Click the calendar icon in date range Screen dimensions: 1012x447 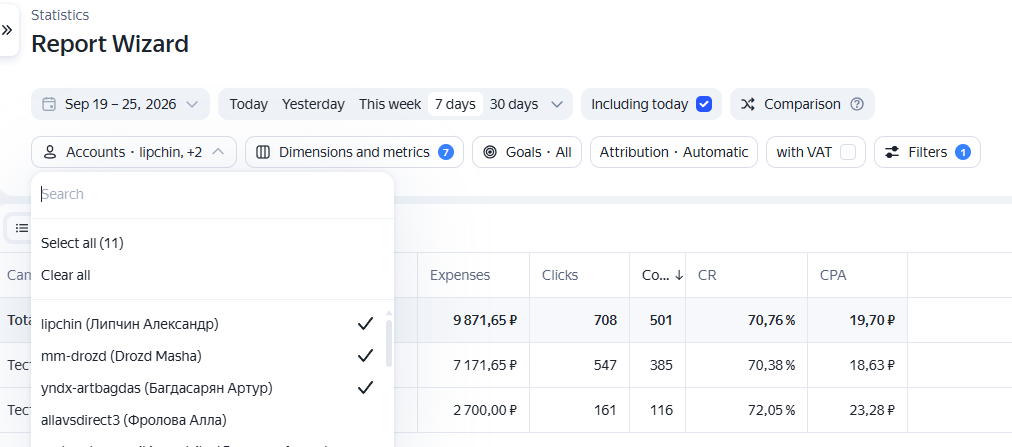pos(49,104)
